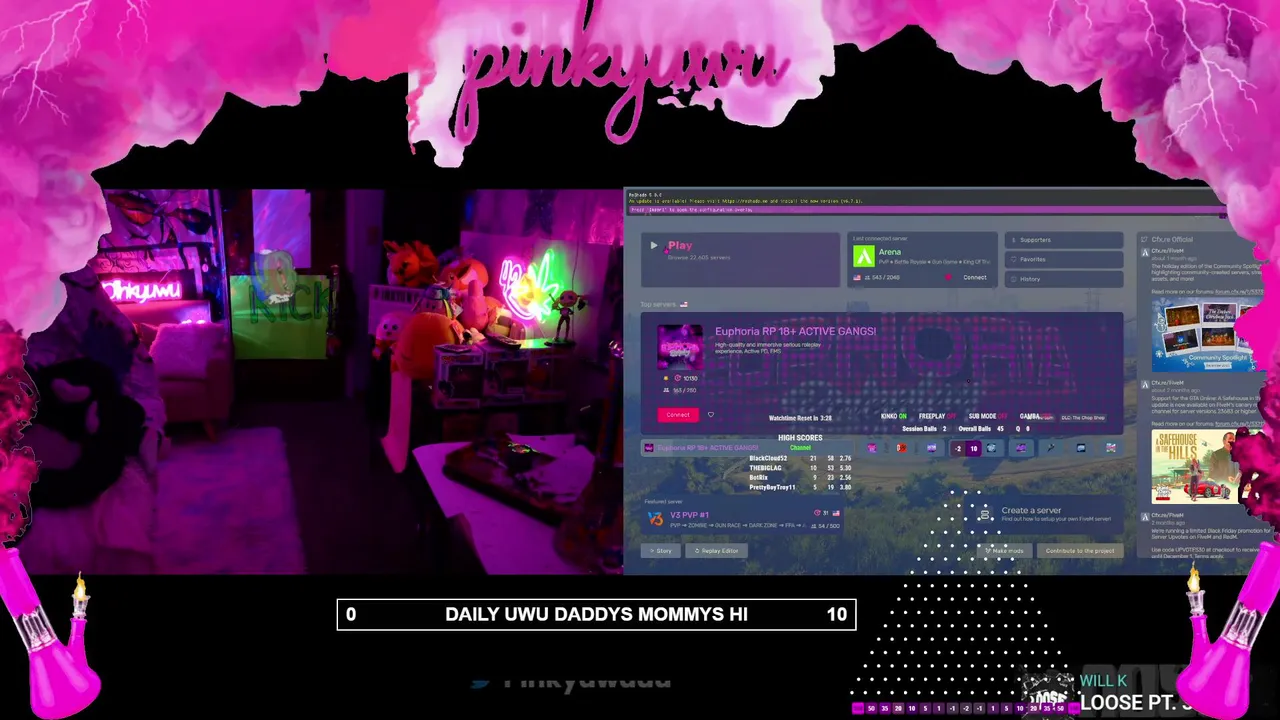The image size is (1280, 720).
Task: Select the THEBIGLAG high score row
Action: click(800, 468)
